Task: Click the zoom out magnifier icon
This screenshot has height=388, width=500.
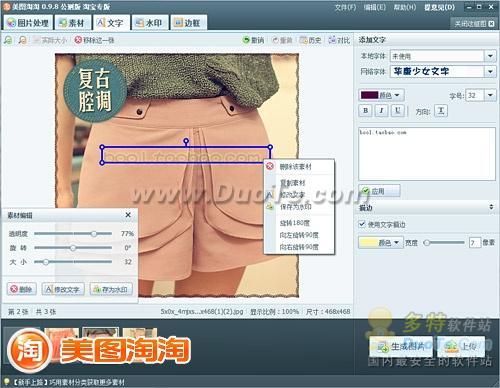Action: (22, 40)
